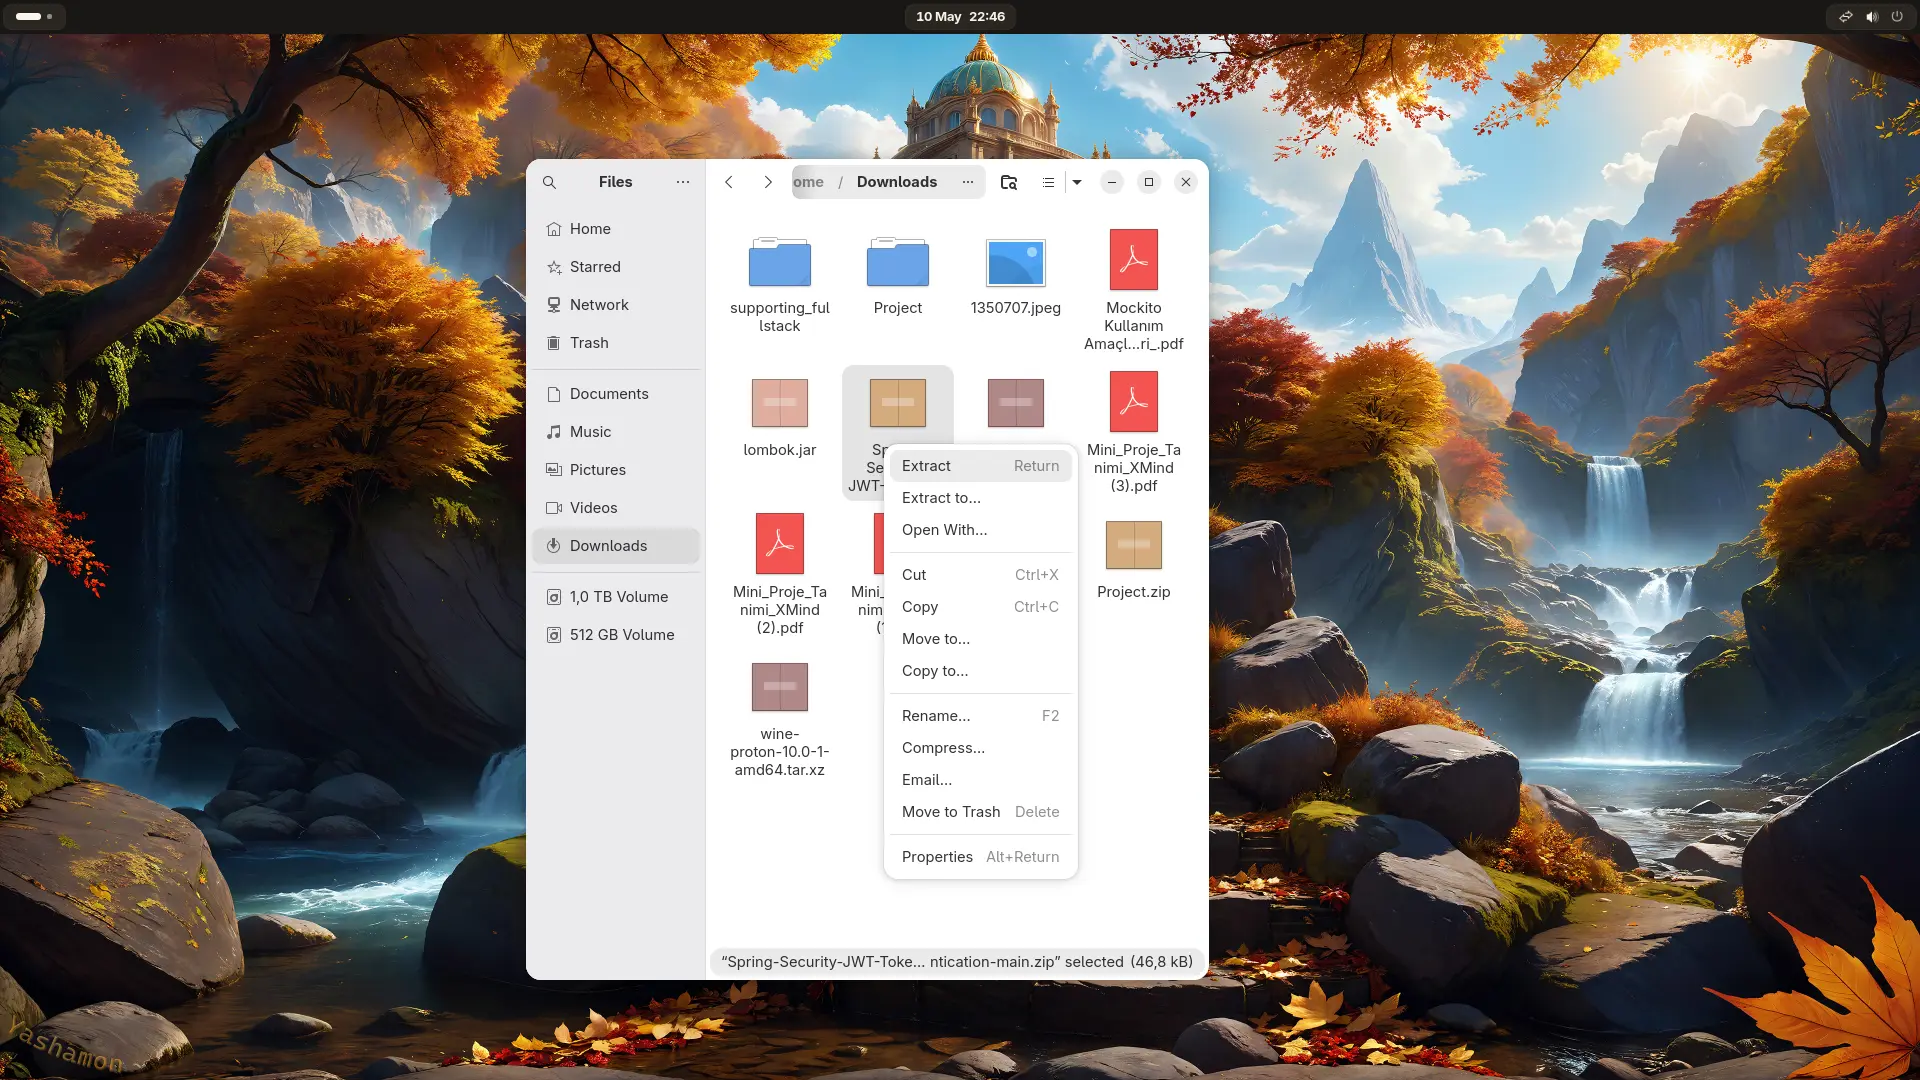Viewport: 1920px width, 1080px height.
Task: Open the supporting_fullstack folder
Action: tap(780, 262)
